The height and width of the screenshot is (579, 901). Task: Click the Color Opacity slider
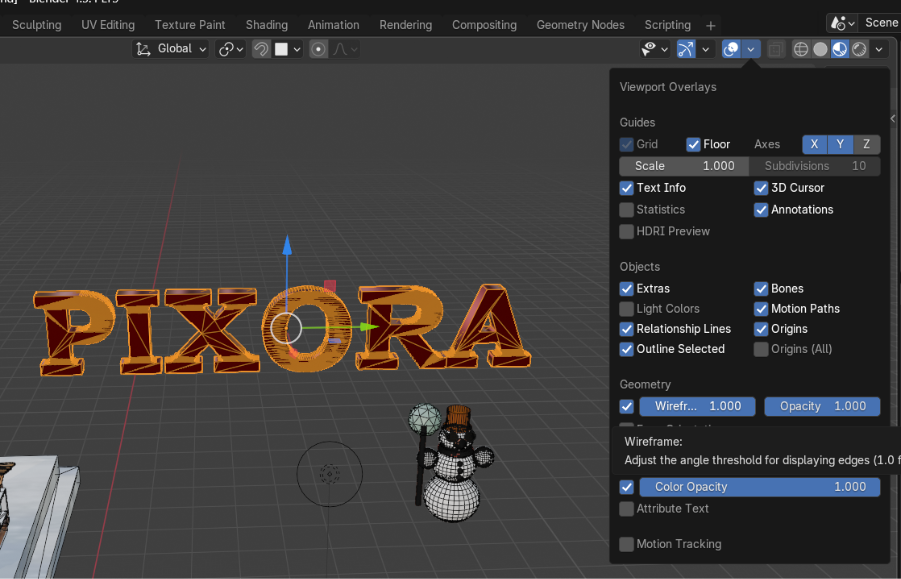pyautogui.click(x=760, y=487)
